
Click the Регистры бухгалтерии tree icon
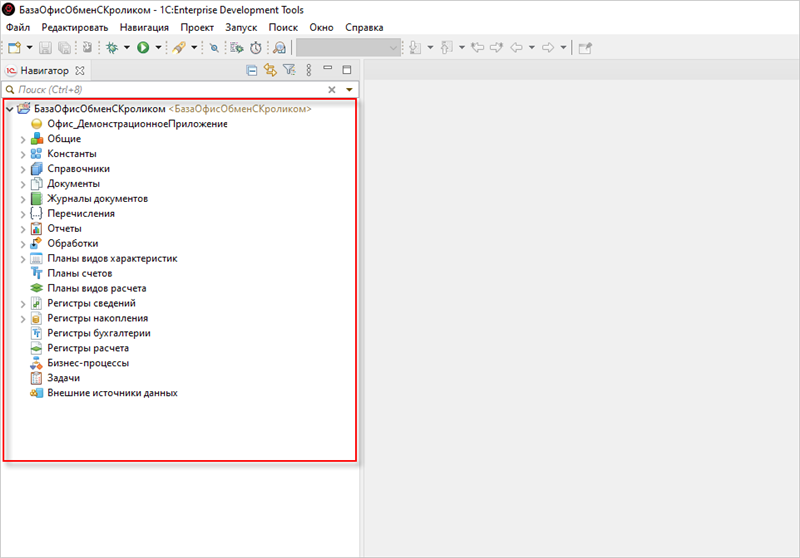(36, 333)
